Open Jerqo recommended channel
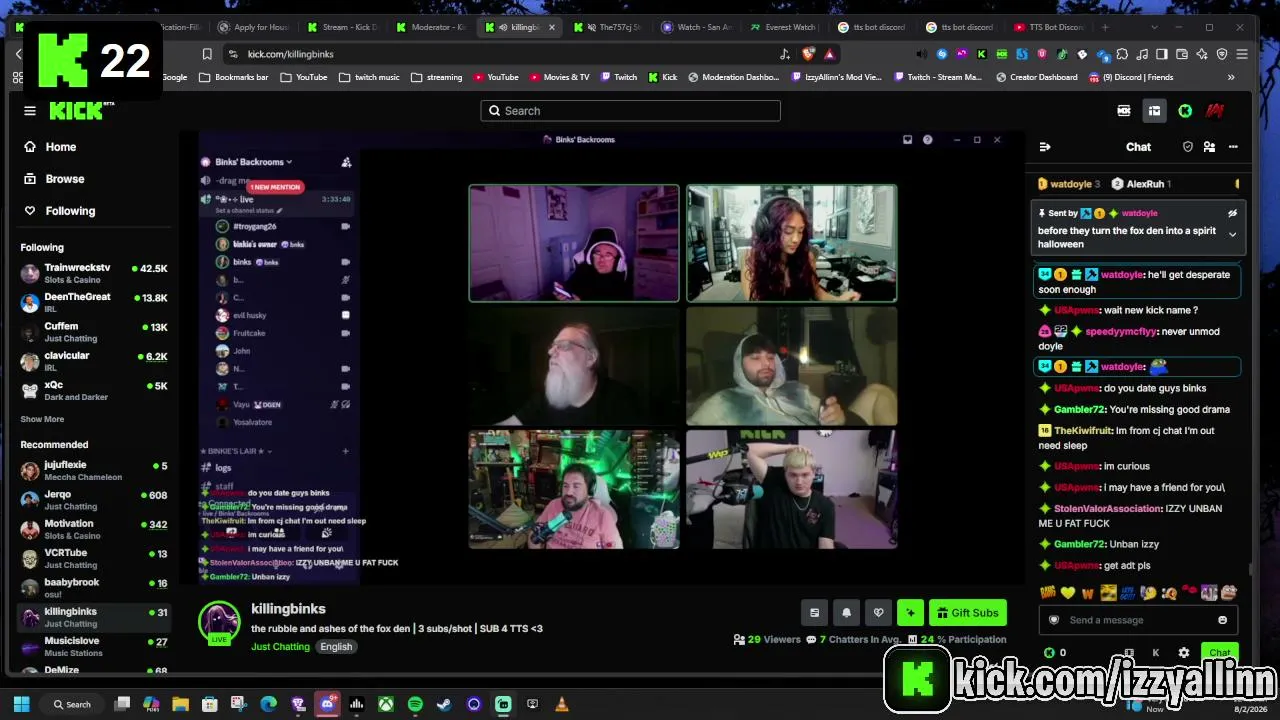This screenshot has height=720, width=1280. tap(93, 499)
